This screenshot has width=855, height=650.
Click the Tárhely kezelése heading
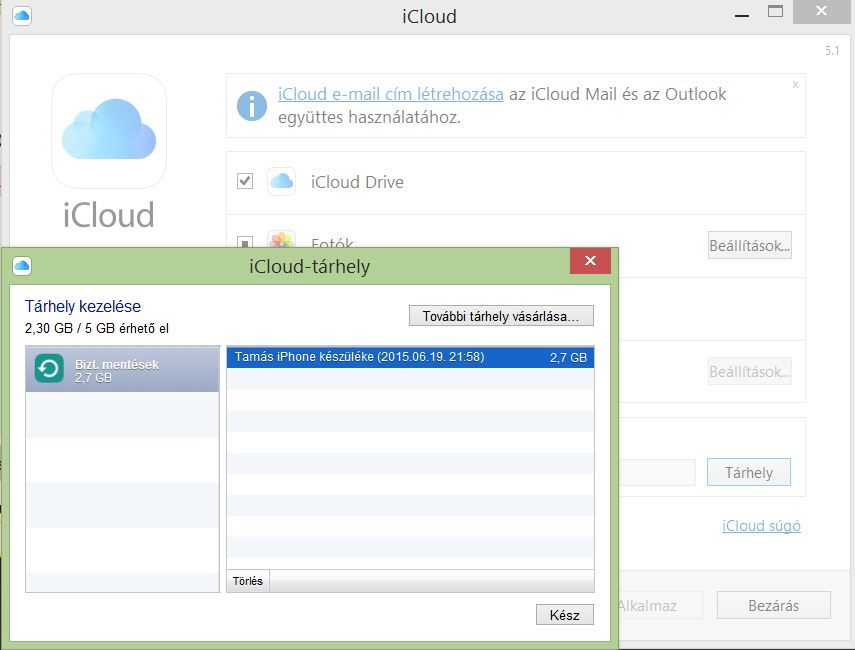(x=83, y=306)
